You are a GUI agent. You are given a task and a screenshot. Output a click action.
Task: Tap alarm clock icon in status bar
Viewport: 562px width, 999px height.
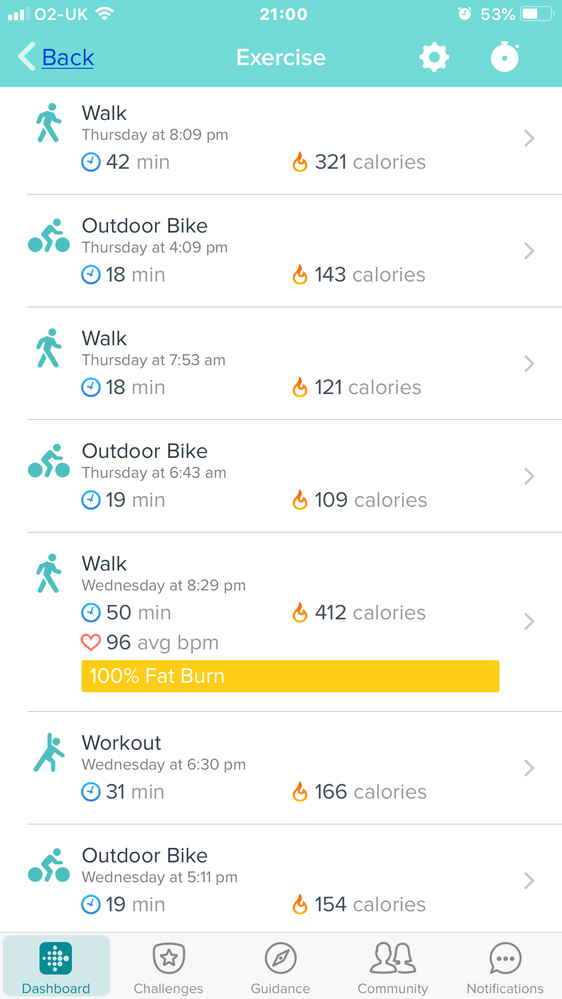[x=465, y=13]
